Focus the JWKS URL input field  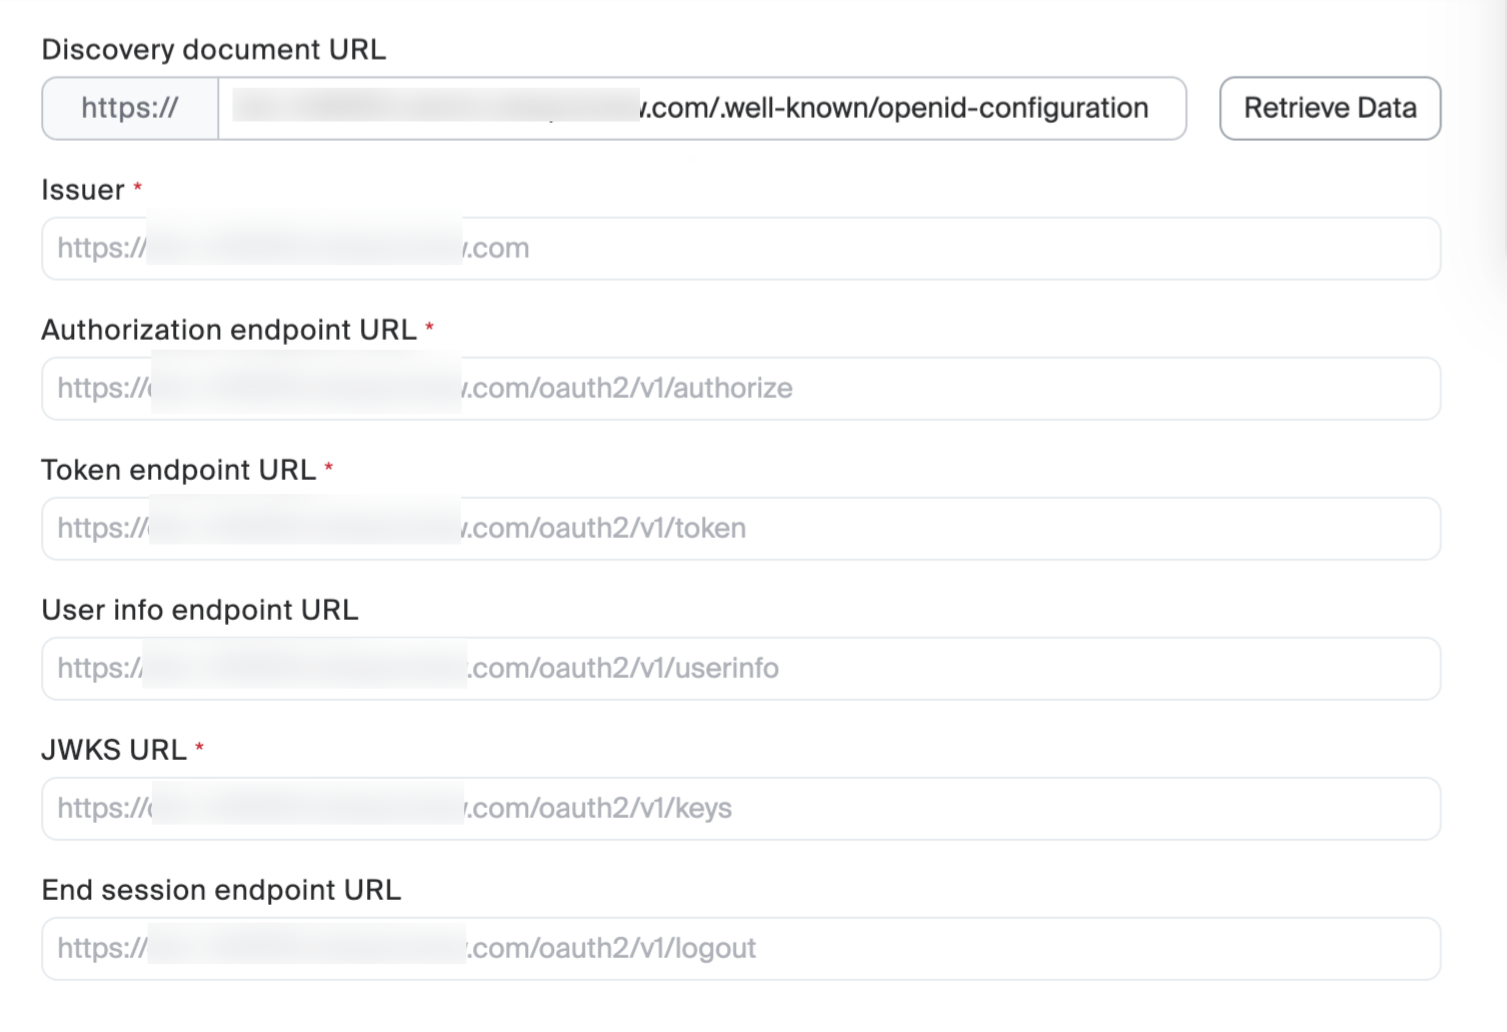(740, 808)
